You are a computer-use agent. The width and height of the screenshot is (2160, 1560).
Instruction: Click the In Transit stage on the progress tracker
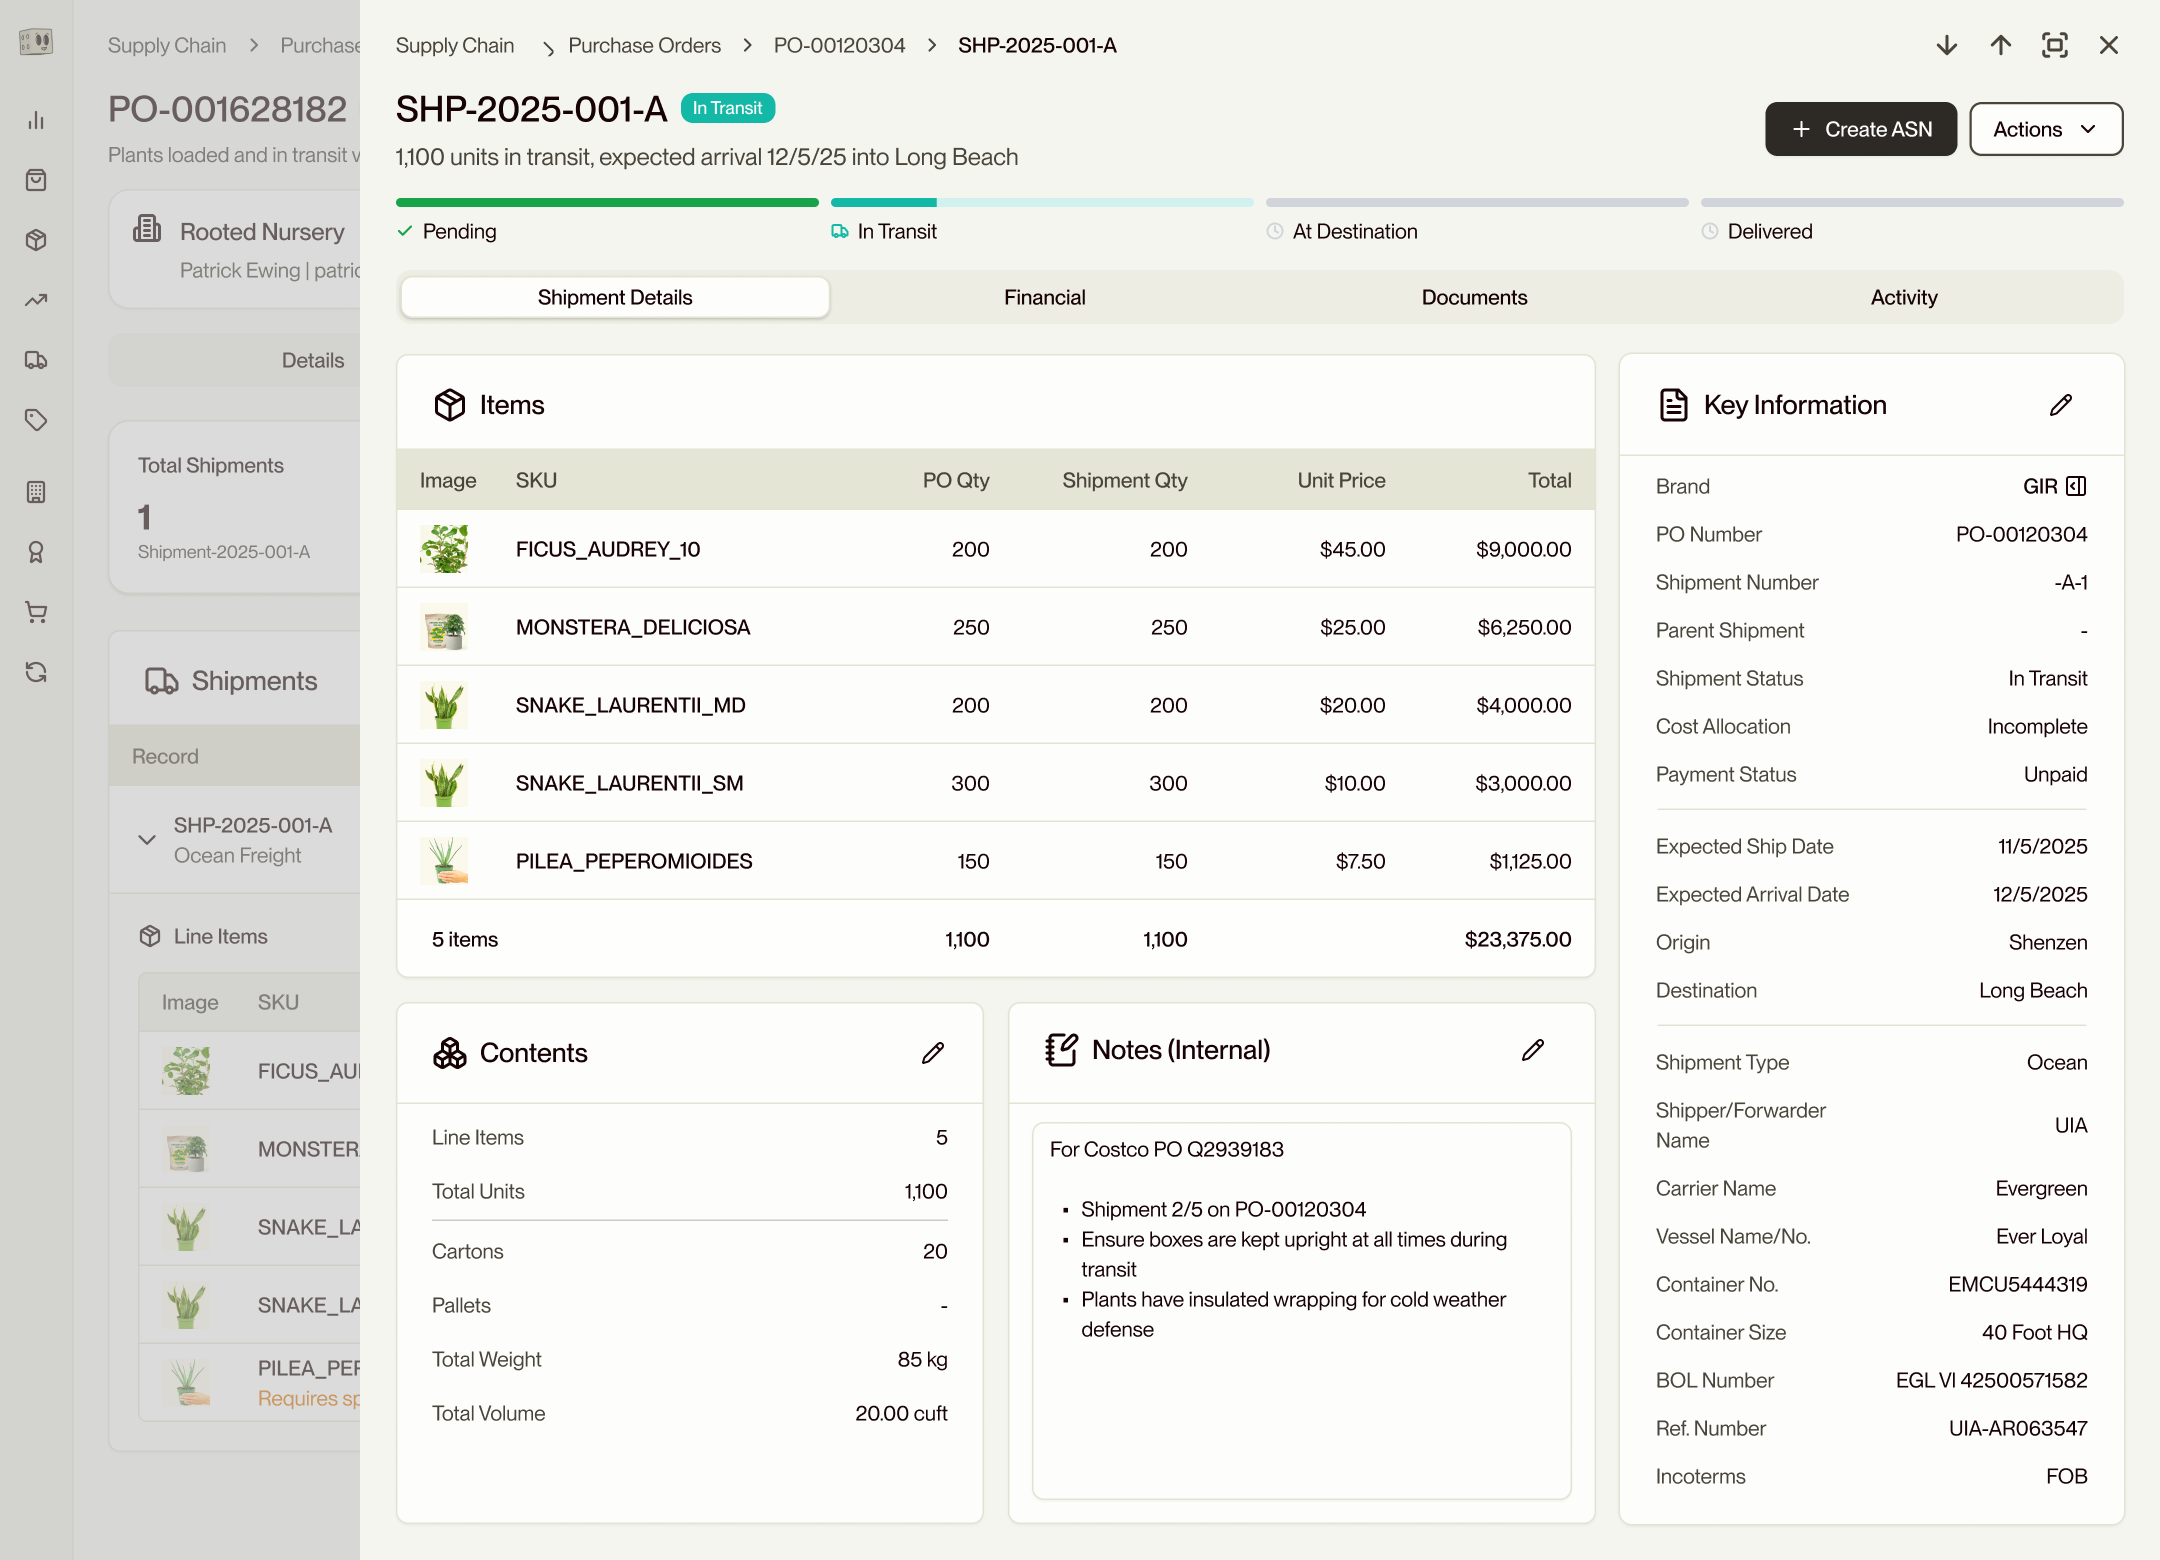(x=895, y=231)
